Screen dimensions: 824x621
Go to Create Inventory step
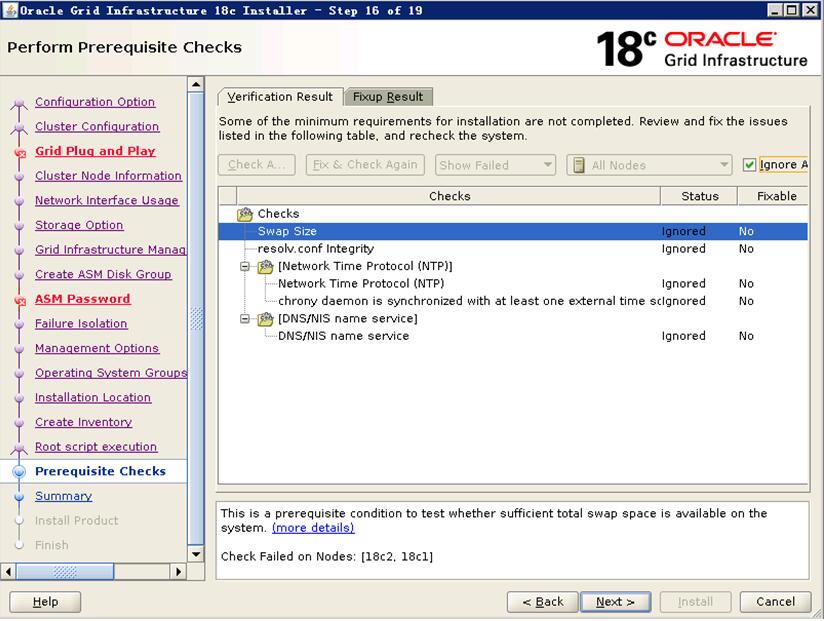pyautogui.click(x=84, y=422)
